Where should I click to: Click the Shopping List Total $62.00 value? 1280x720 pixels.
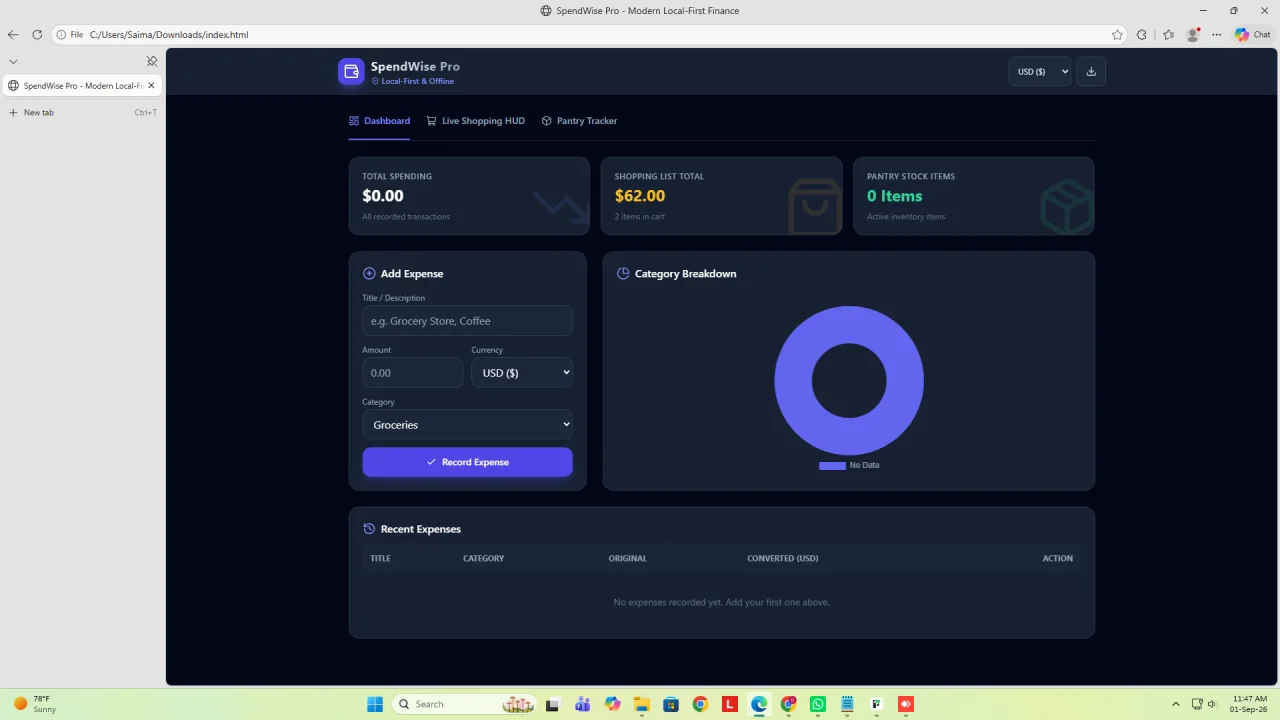[640, 196]
